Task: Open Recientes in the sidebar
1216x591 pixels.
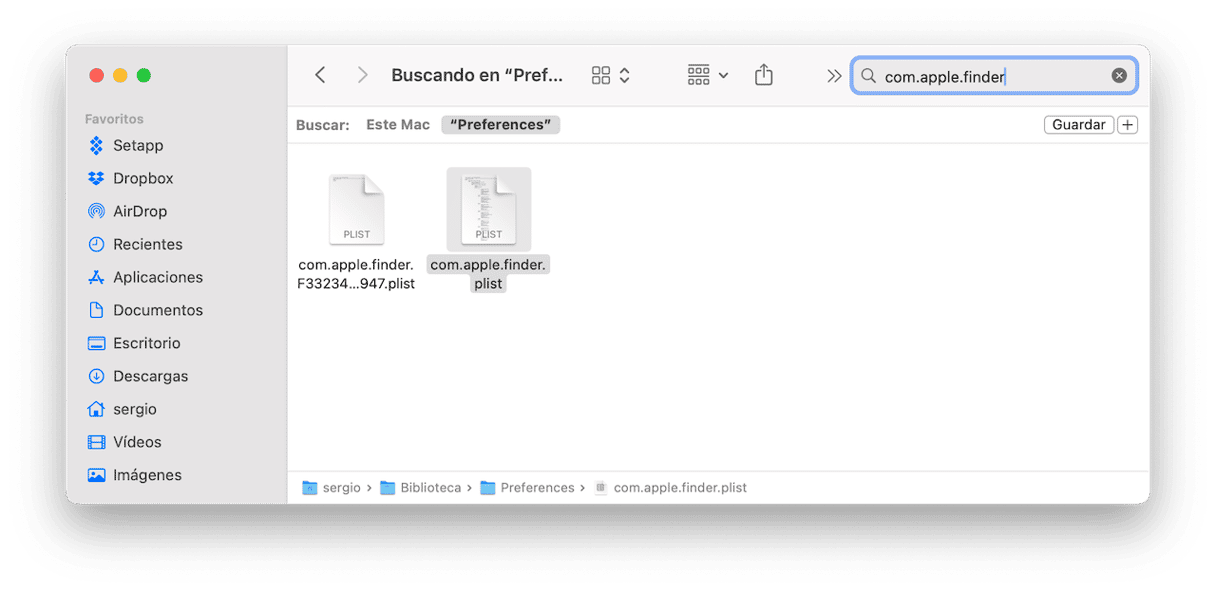Action: (x=147, y=244)
